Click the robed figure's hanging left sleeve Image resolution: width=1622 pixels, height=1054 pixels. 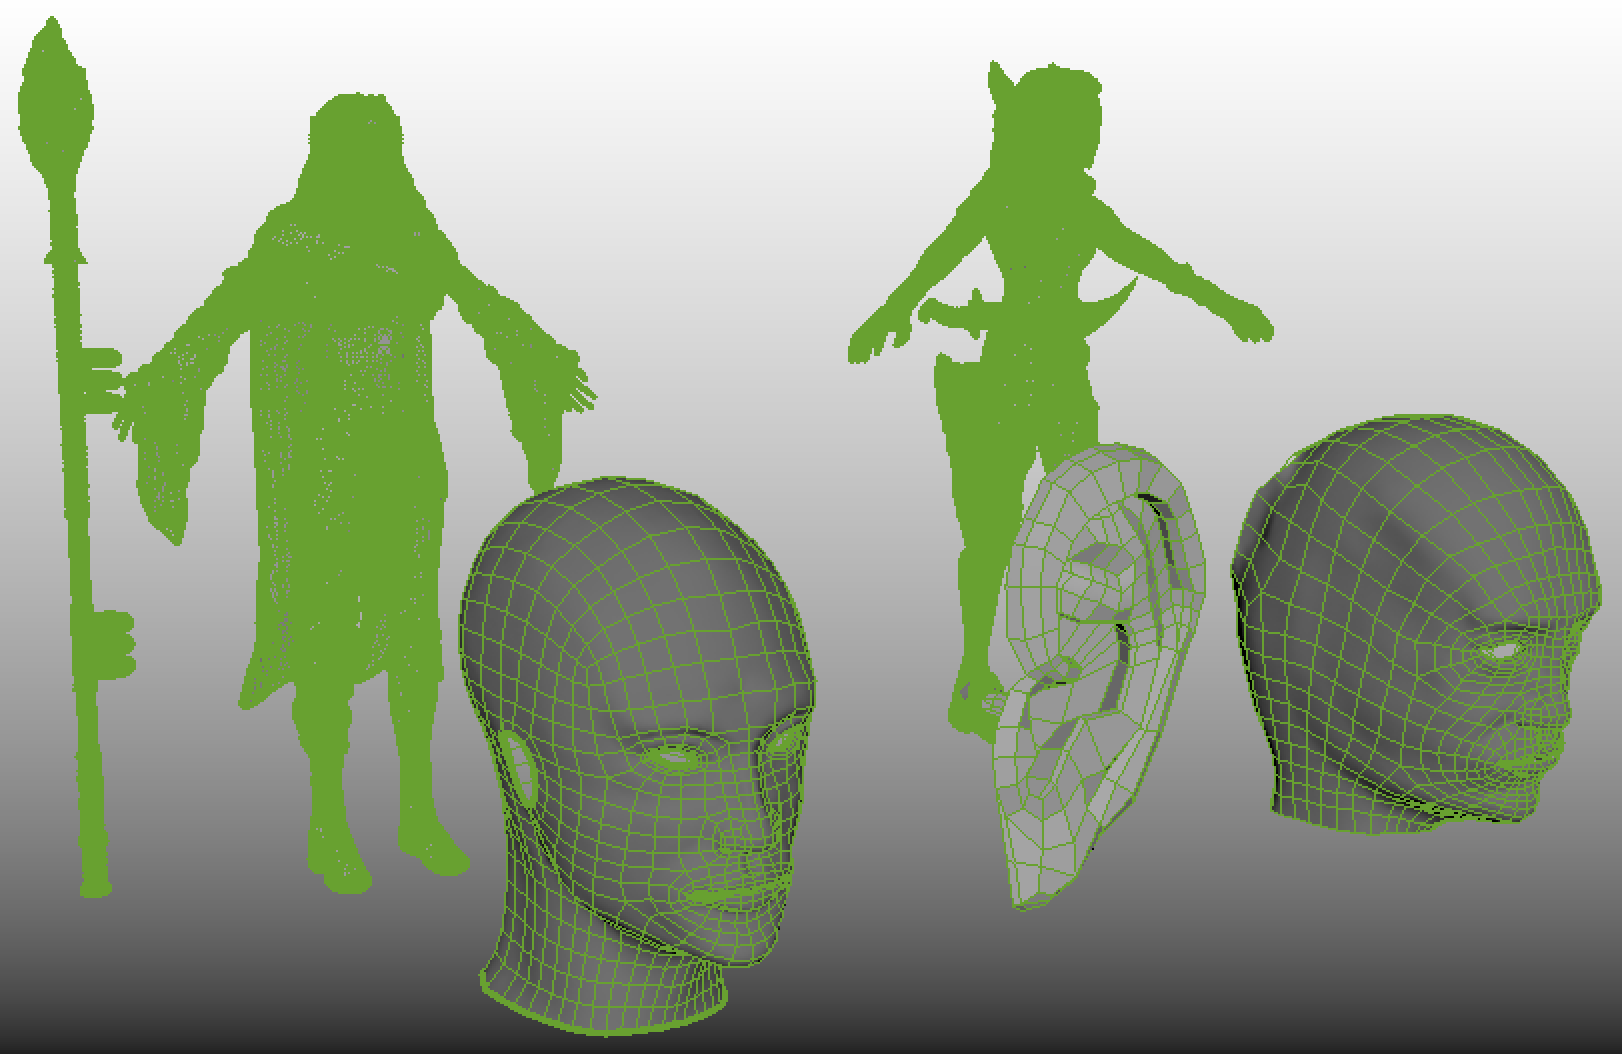coord(165,470)
